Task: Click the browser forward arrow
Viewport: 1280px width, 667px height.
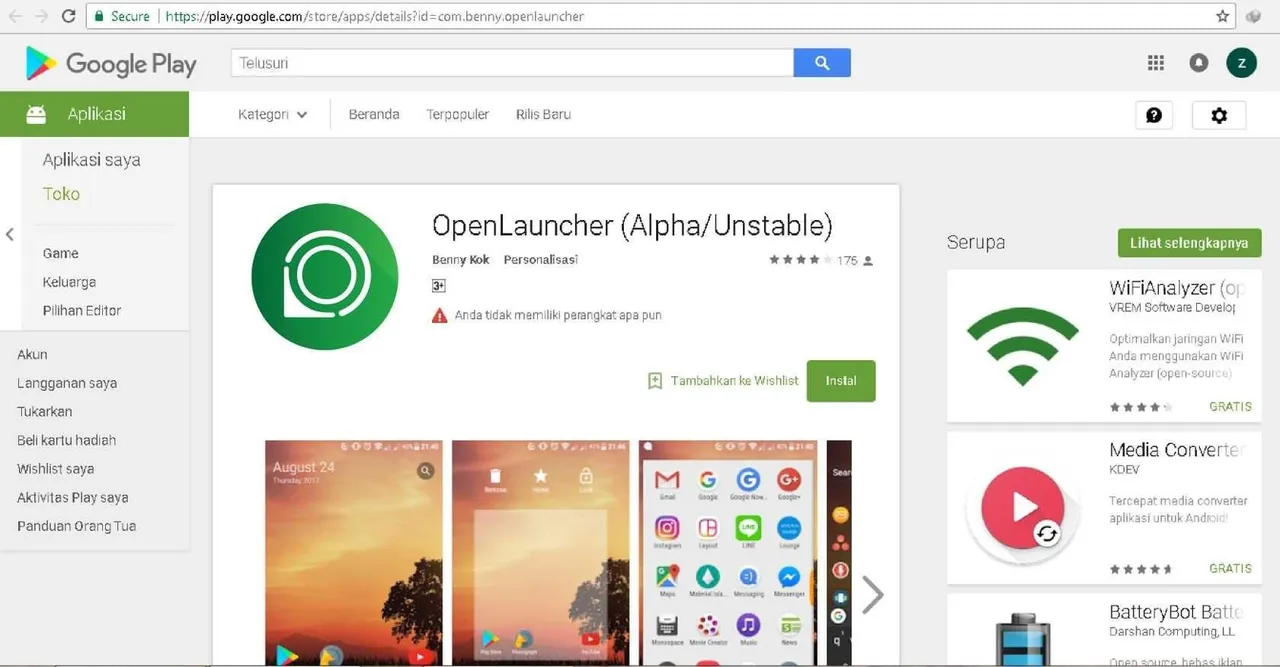Action: click(41, 16)
